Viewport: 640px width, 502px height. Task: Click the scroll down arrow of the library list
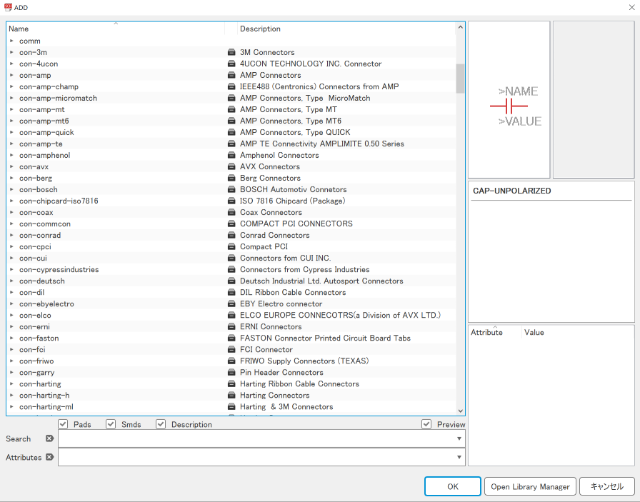click(460, 411)
